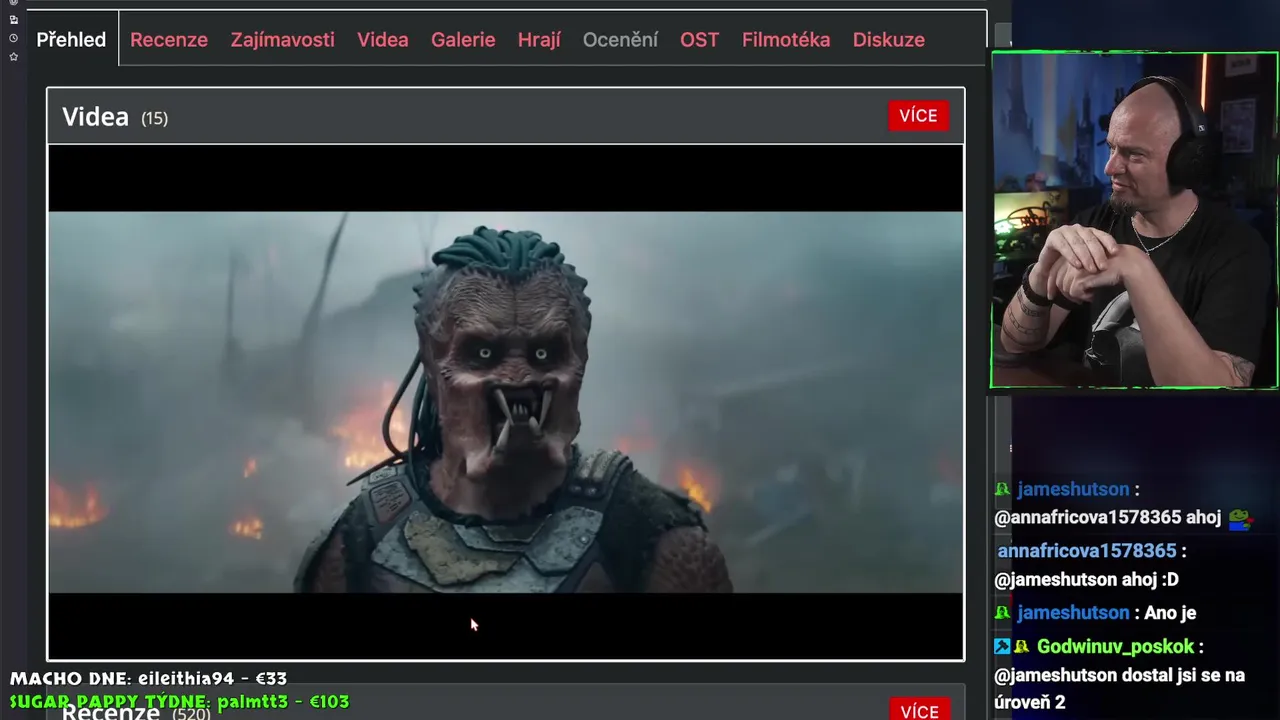This screenshot has width=1280, height=720.
Task: Click jameshutson name beside 'Ano je'
Action: [x=1073, y=613]
